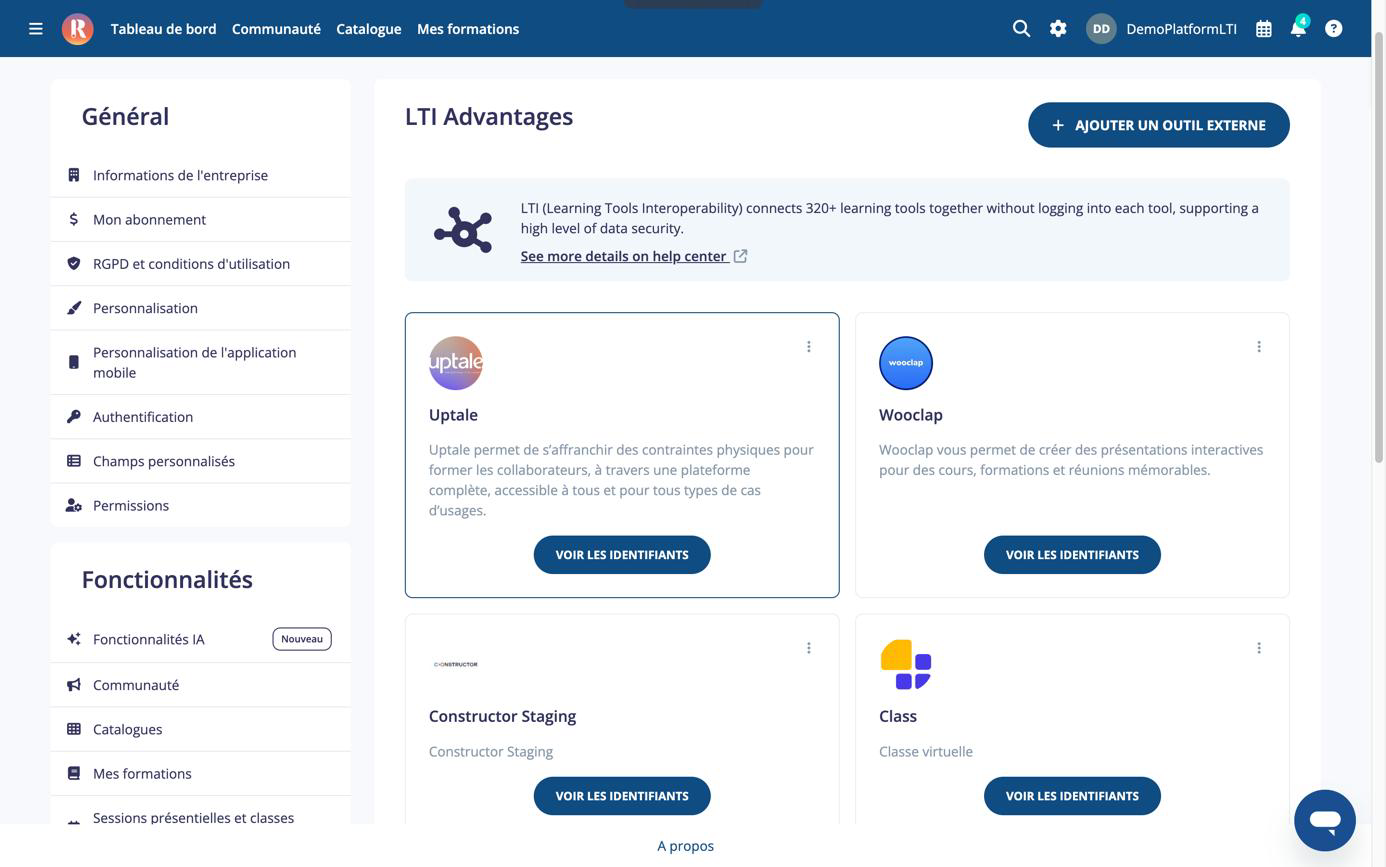Open Constructor Staging card options menu

click(809, 648)
